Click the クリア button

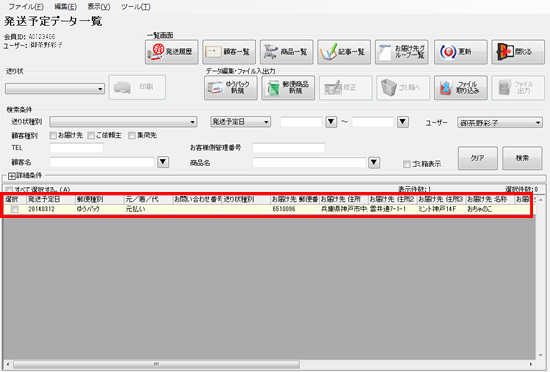[477, 158]
